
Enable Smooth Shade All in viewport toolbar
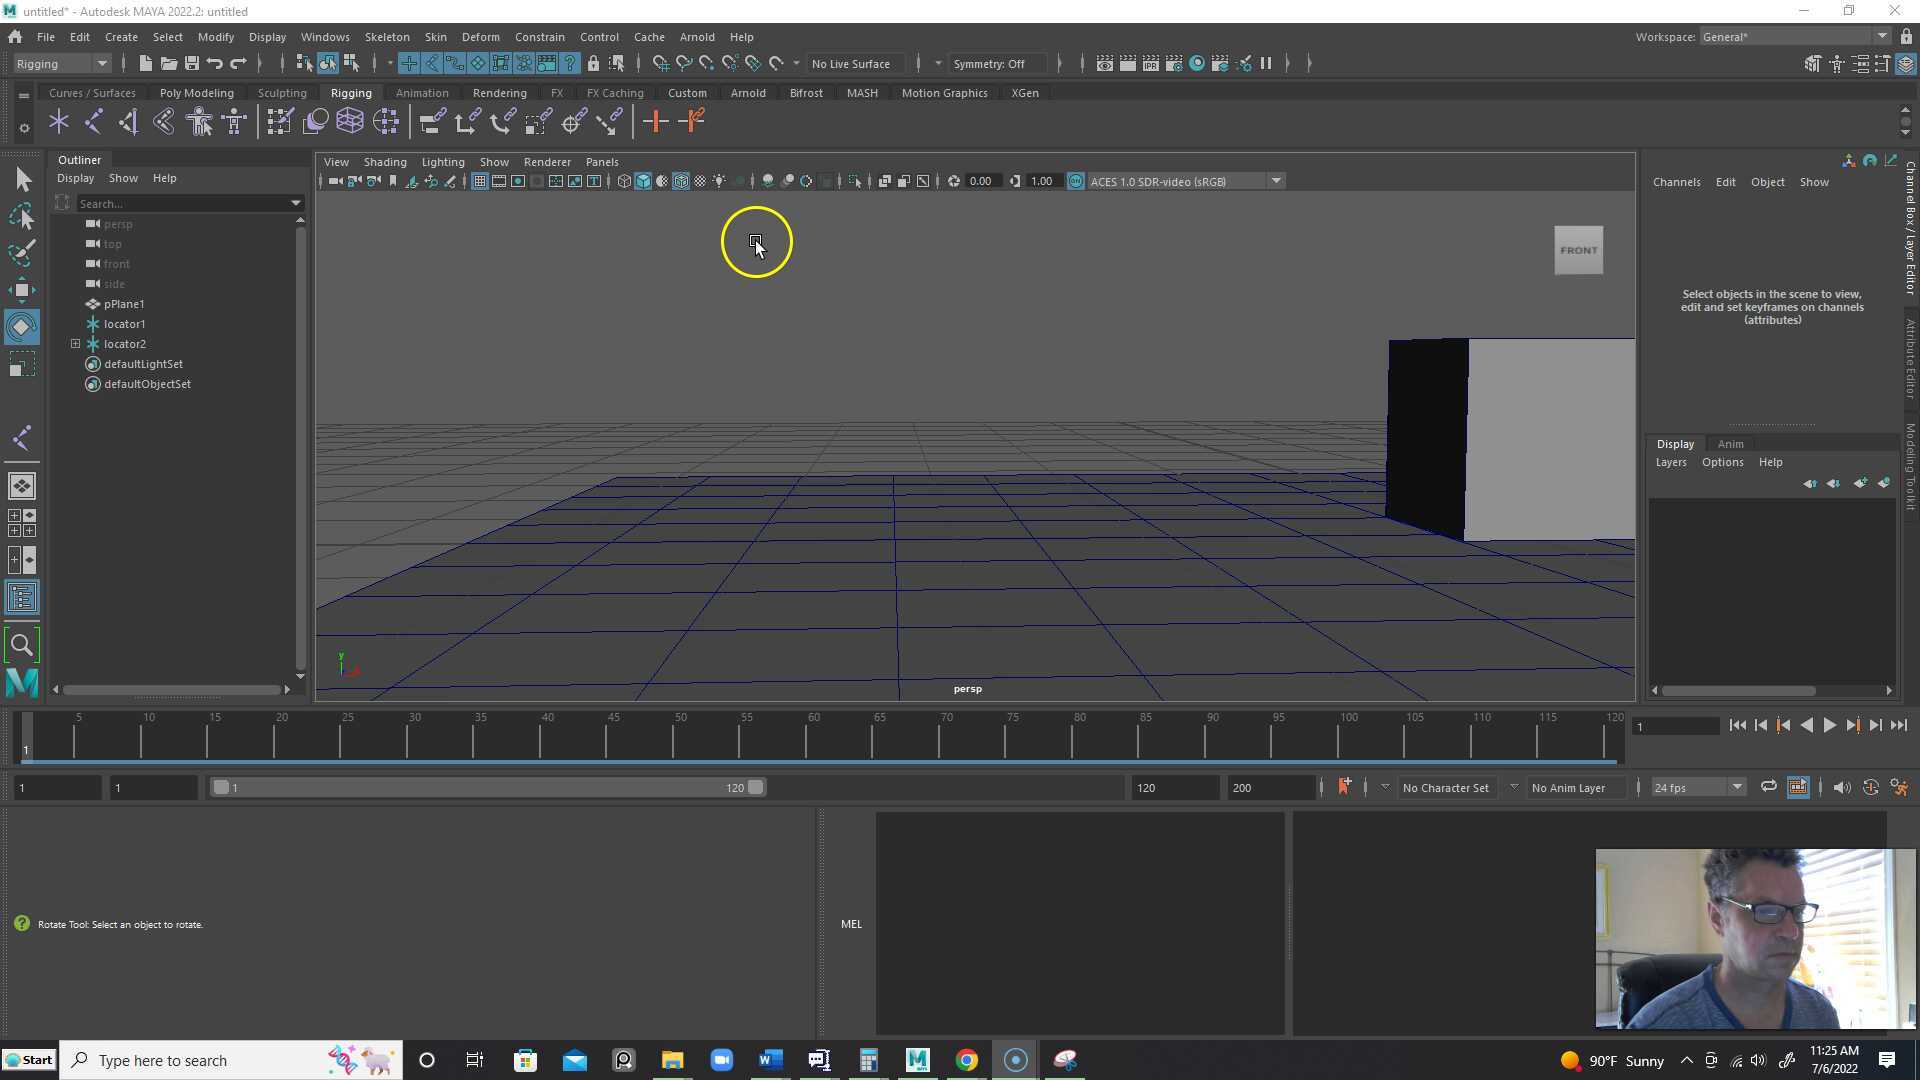point(643,181)
